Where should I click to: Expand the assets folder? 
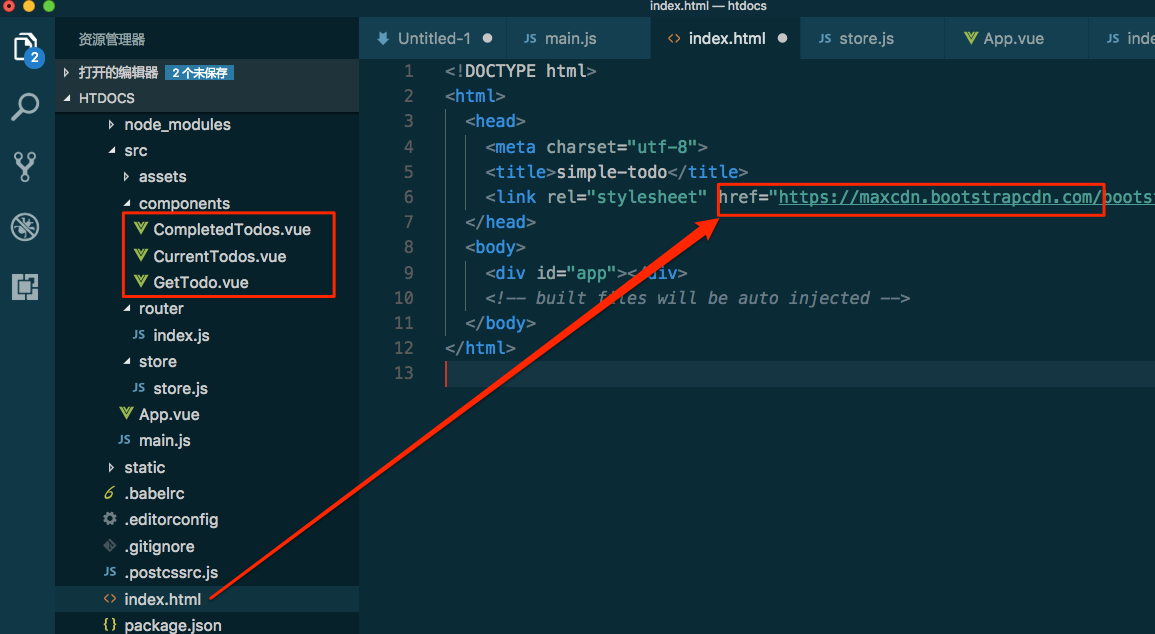point(126,177)
